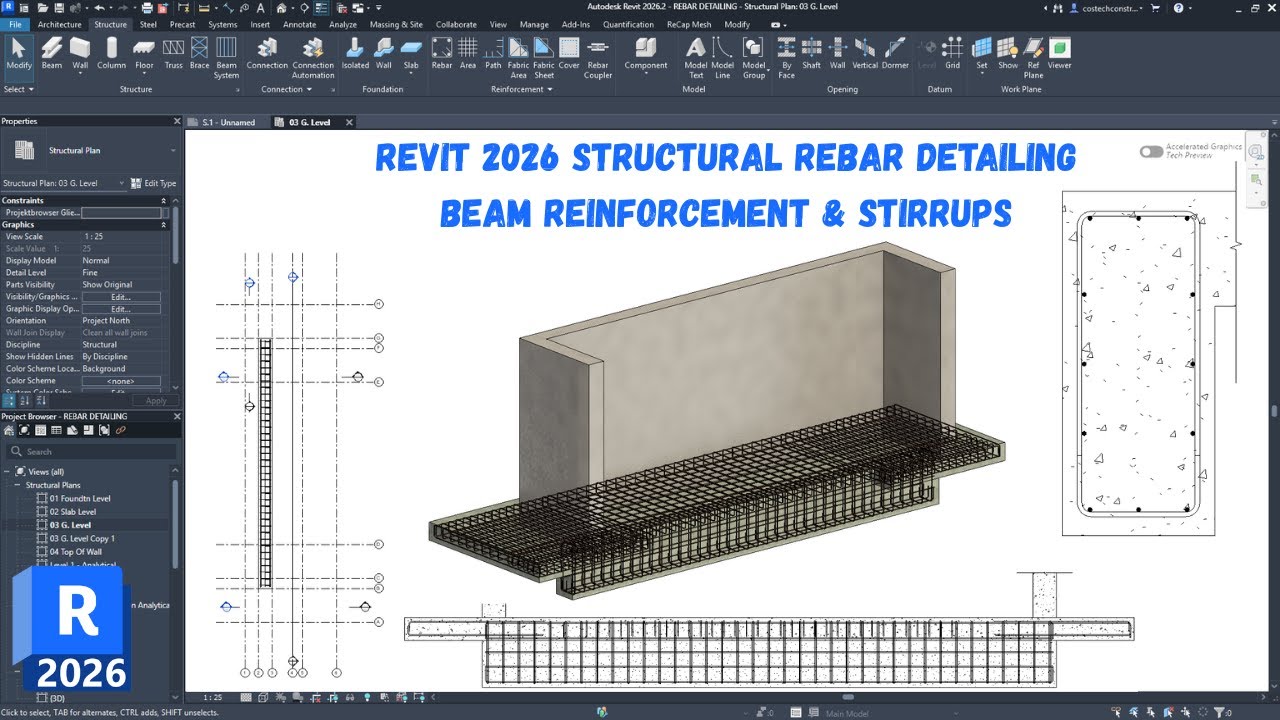The width and height of the screenshot is (1280, 720).
Task: Select the Rebar Coupler tool
Action: point(598,58)
